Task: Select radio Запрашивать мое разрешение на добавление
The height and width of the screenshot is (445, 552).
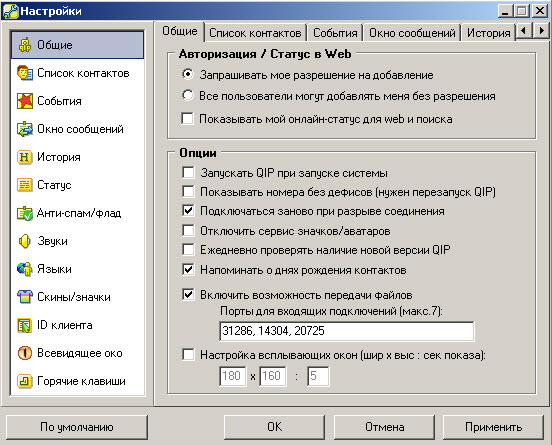Action: (x=188, y=74)
